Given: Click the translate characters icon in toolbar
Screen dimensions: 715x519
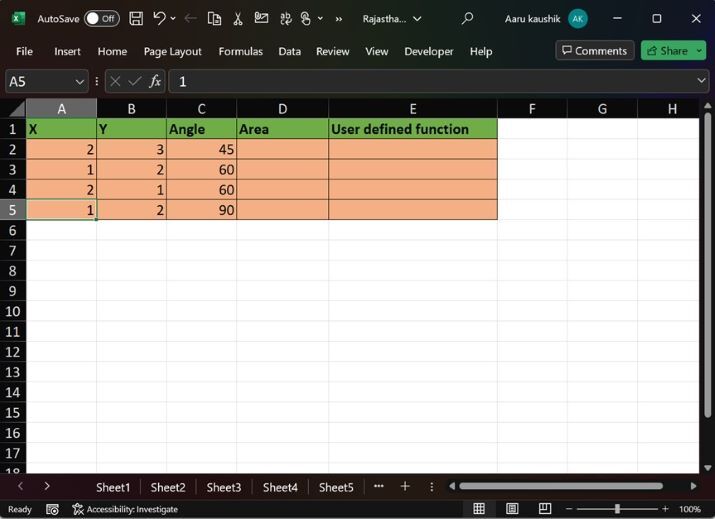Looking at the screenshot, I should 285,19.
